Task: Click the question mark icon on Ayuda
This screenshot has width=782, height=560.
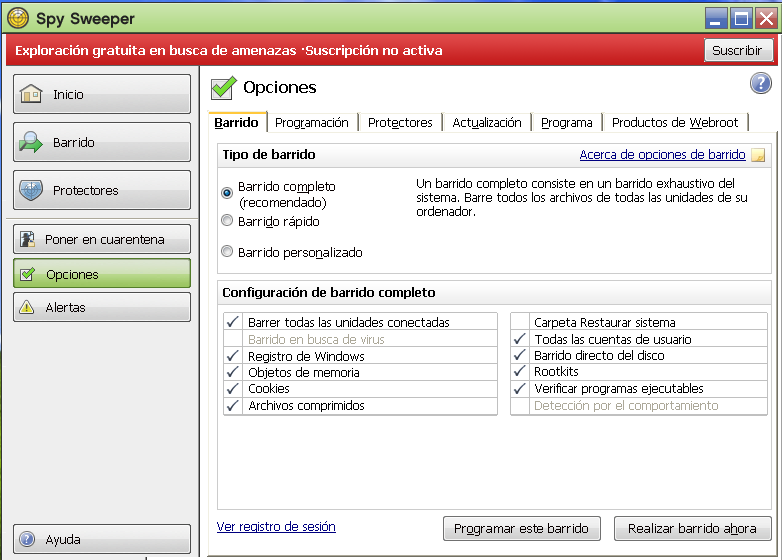Action: click(27, 539)
